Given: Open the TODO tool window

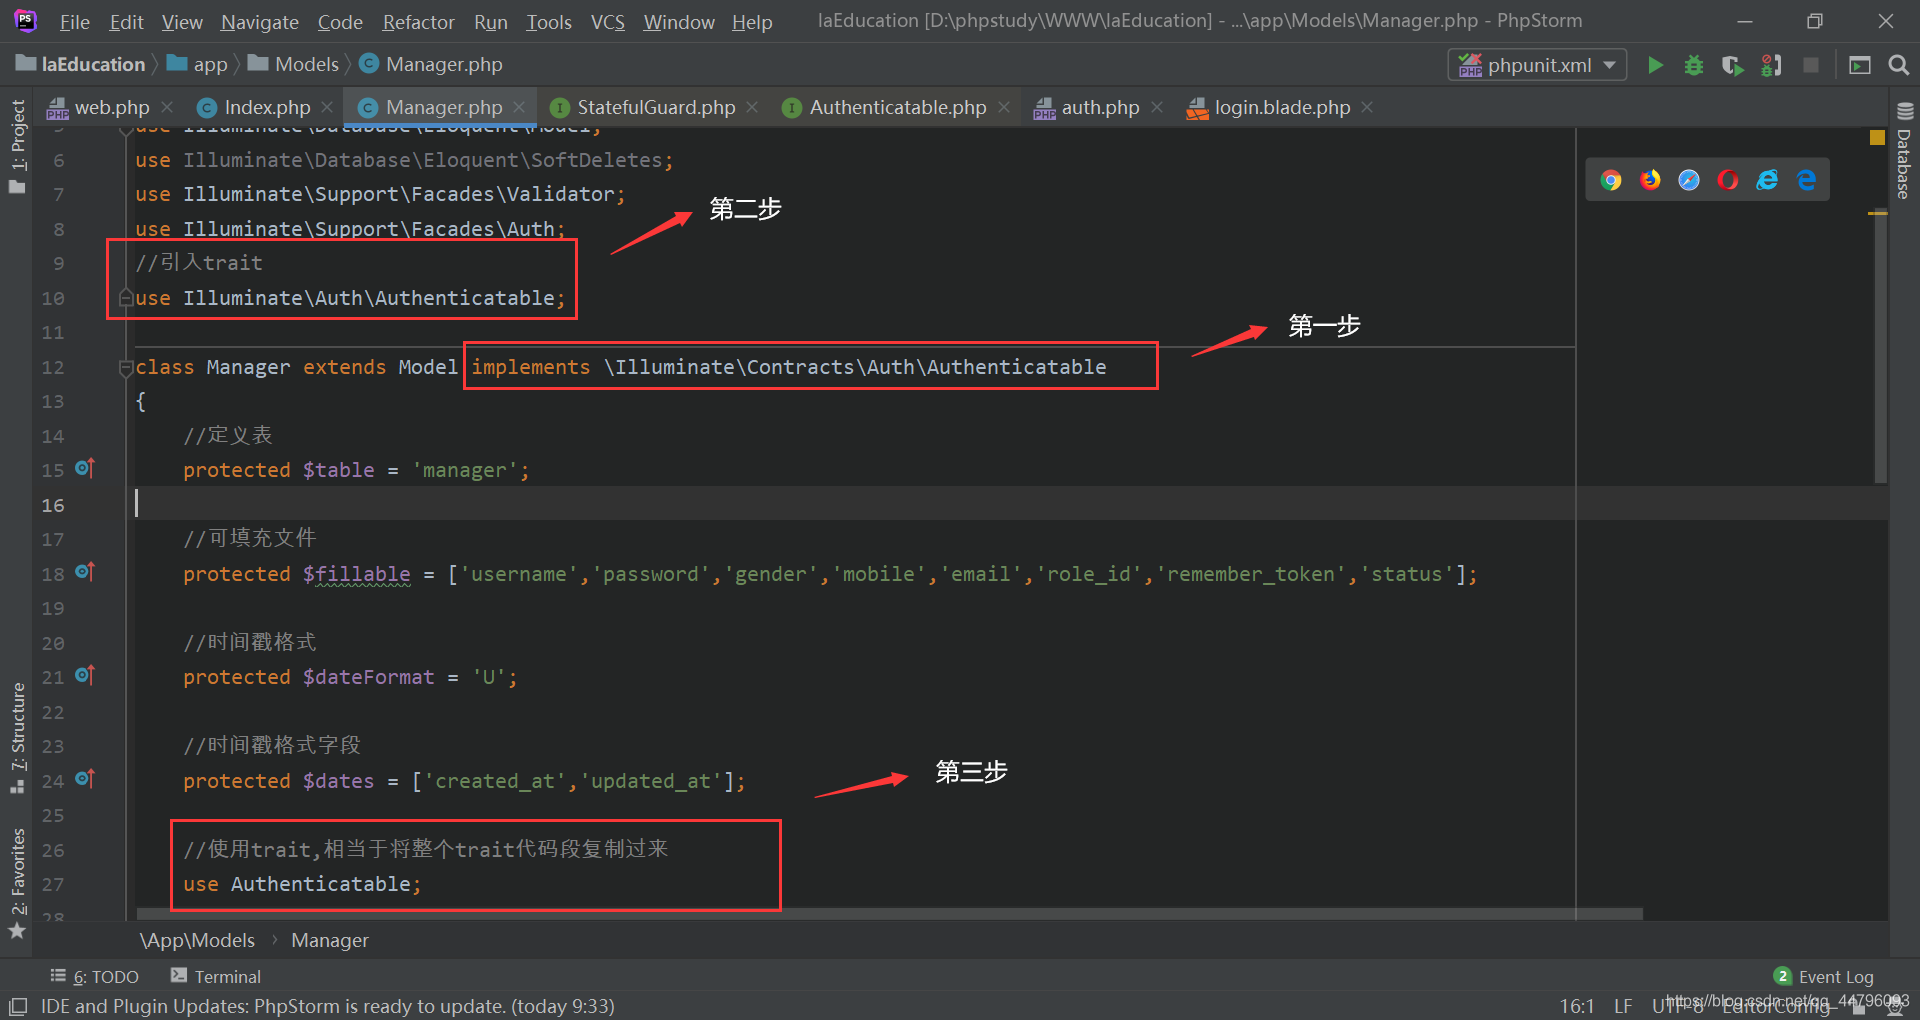Looking at the screenshot, I should tap(95, 977).
